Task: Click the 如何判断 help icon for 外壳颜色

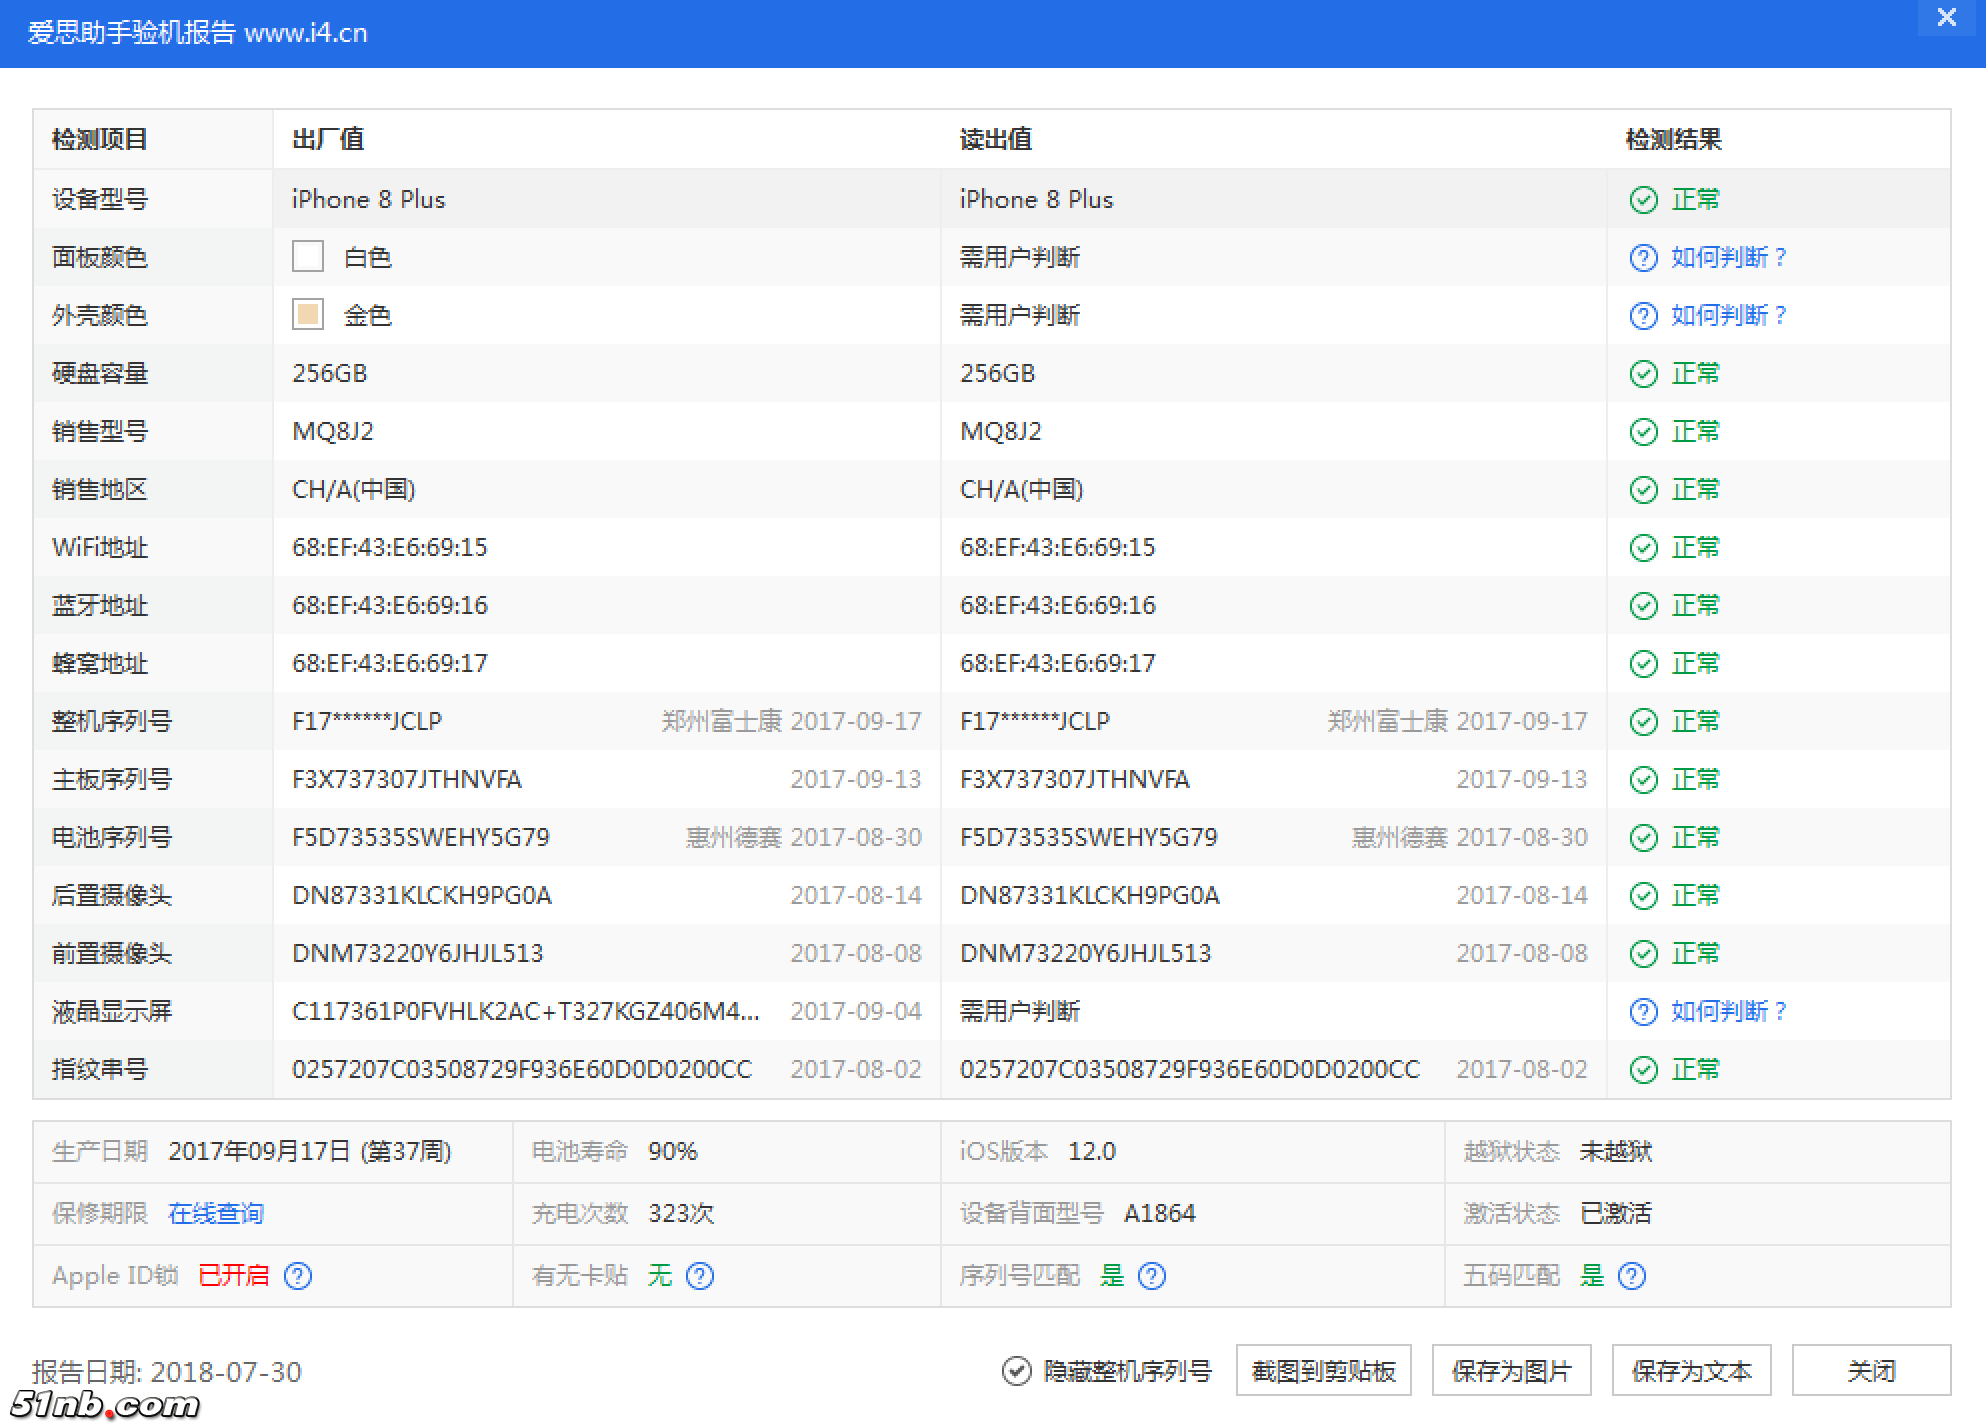Action: tap(1643, 315)
